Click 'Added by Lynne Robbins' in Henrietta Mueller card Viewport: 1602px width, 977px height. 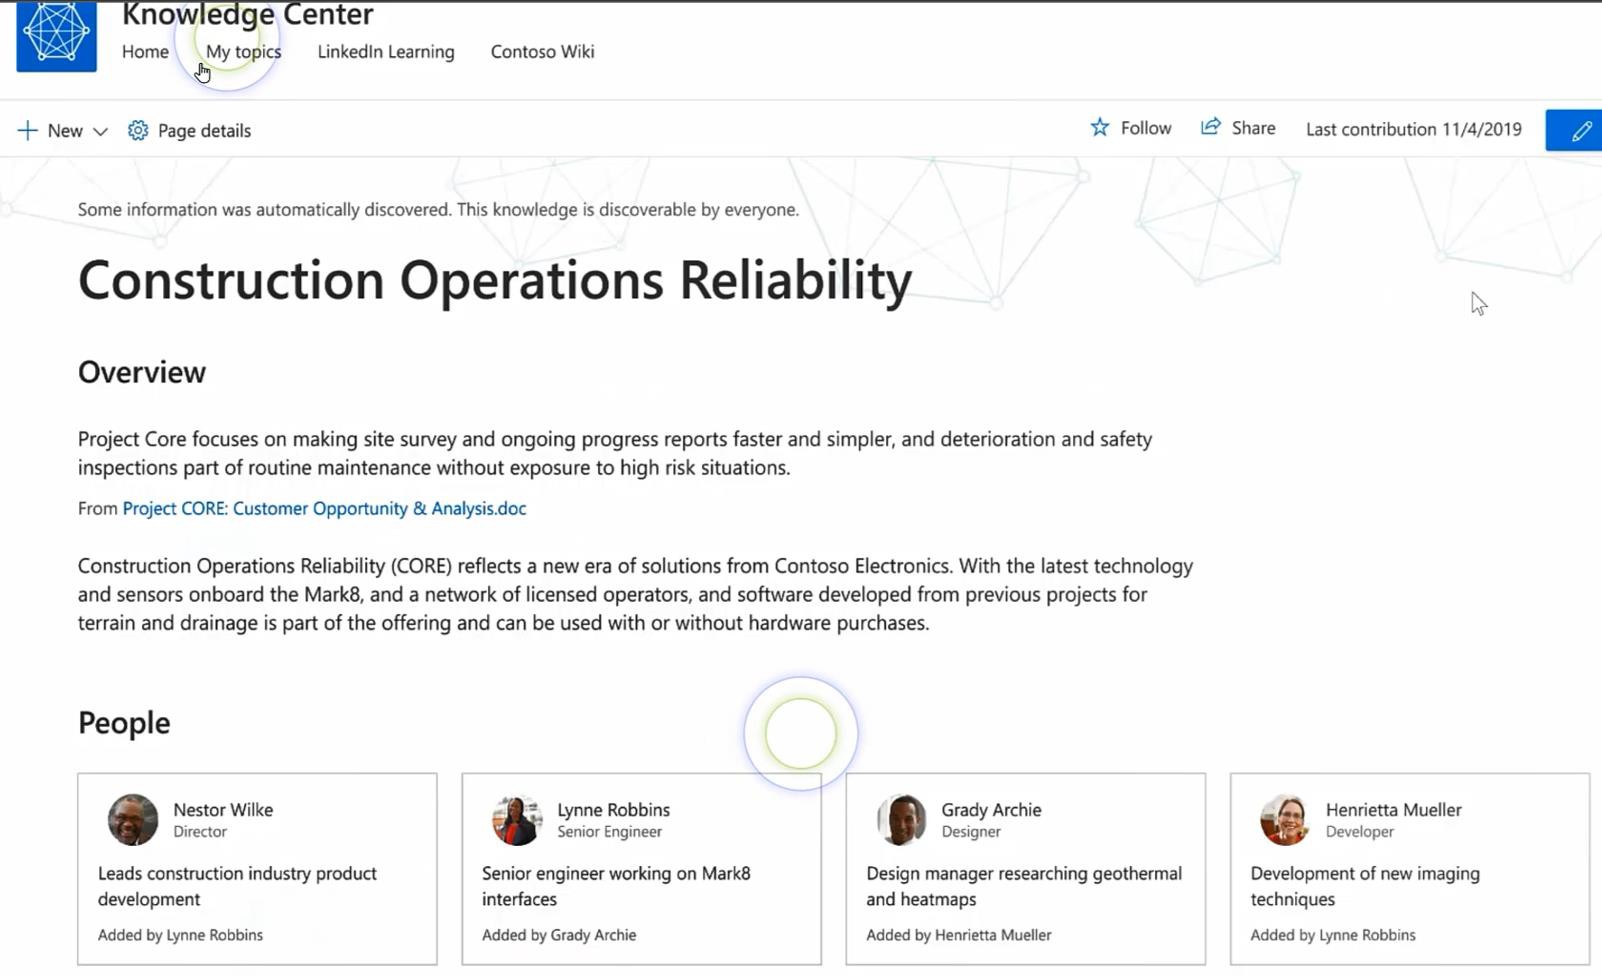1333,935
